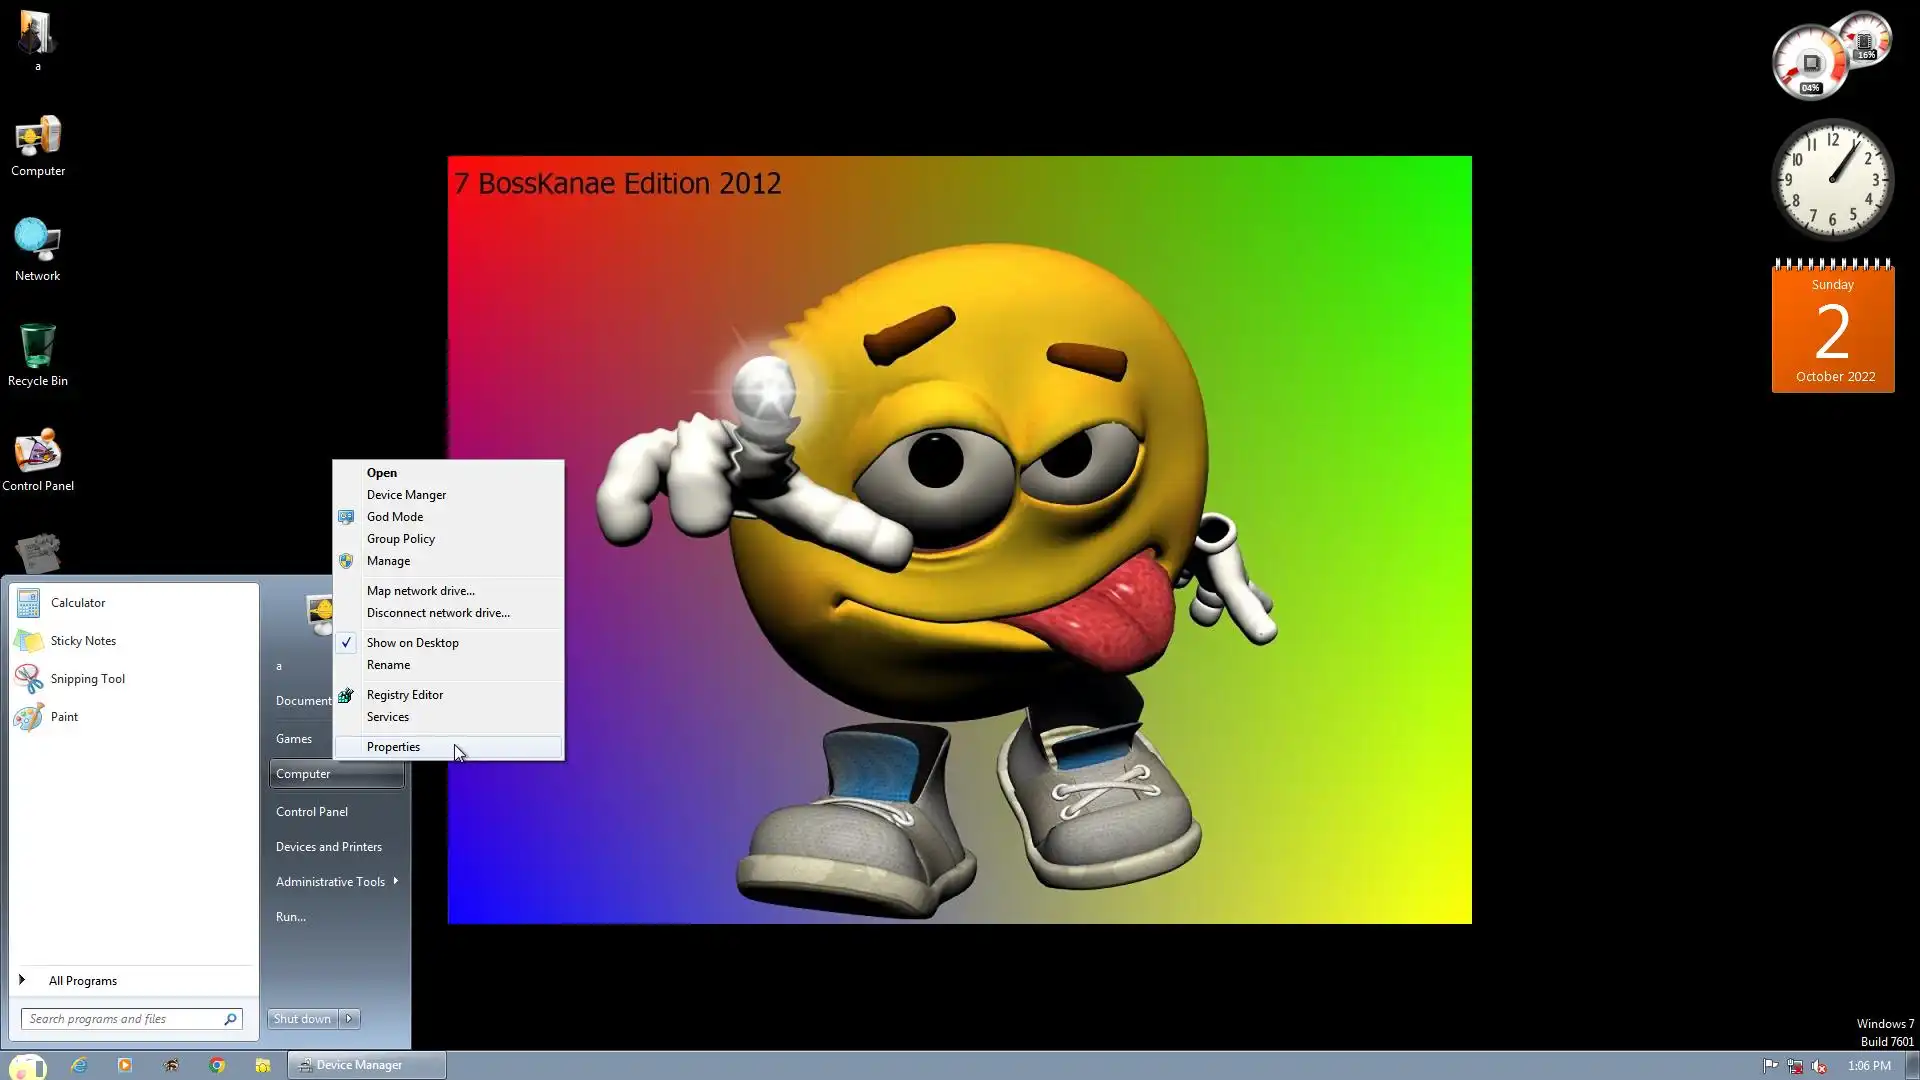Open Internet Explorer from the taskbar
The height and width of the screenshot is (1080, 1920).
pos(79,1065)
